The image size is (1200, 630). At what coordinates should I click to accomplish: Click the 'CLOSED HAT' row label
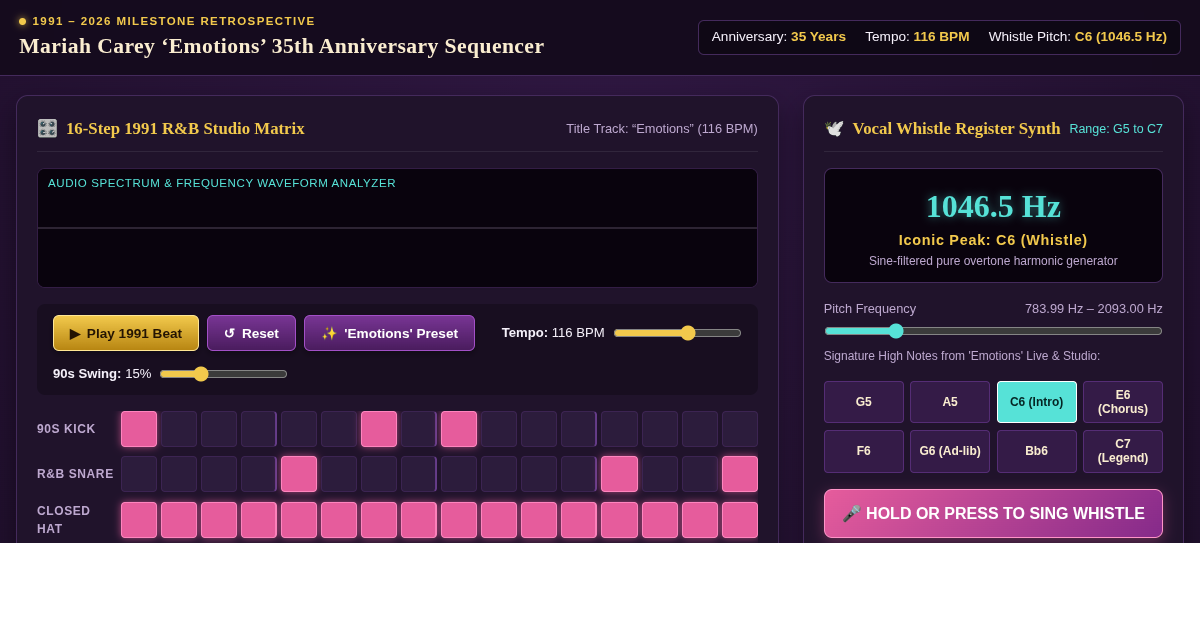64,520
